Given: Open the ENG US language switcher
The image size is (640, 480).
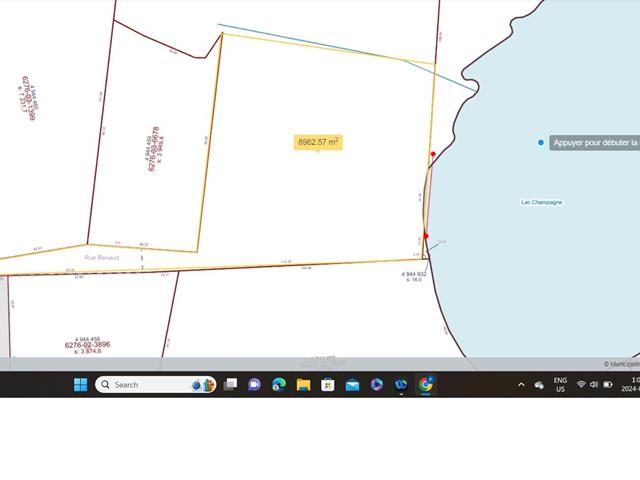Looking at the screenshot, I should click(x=560, y=385).
